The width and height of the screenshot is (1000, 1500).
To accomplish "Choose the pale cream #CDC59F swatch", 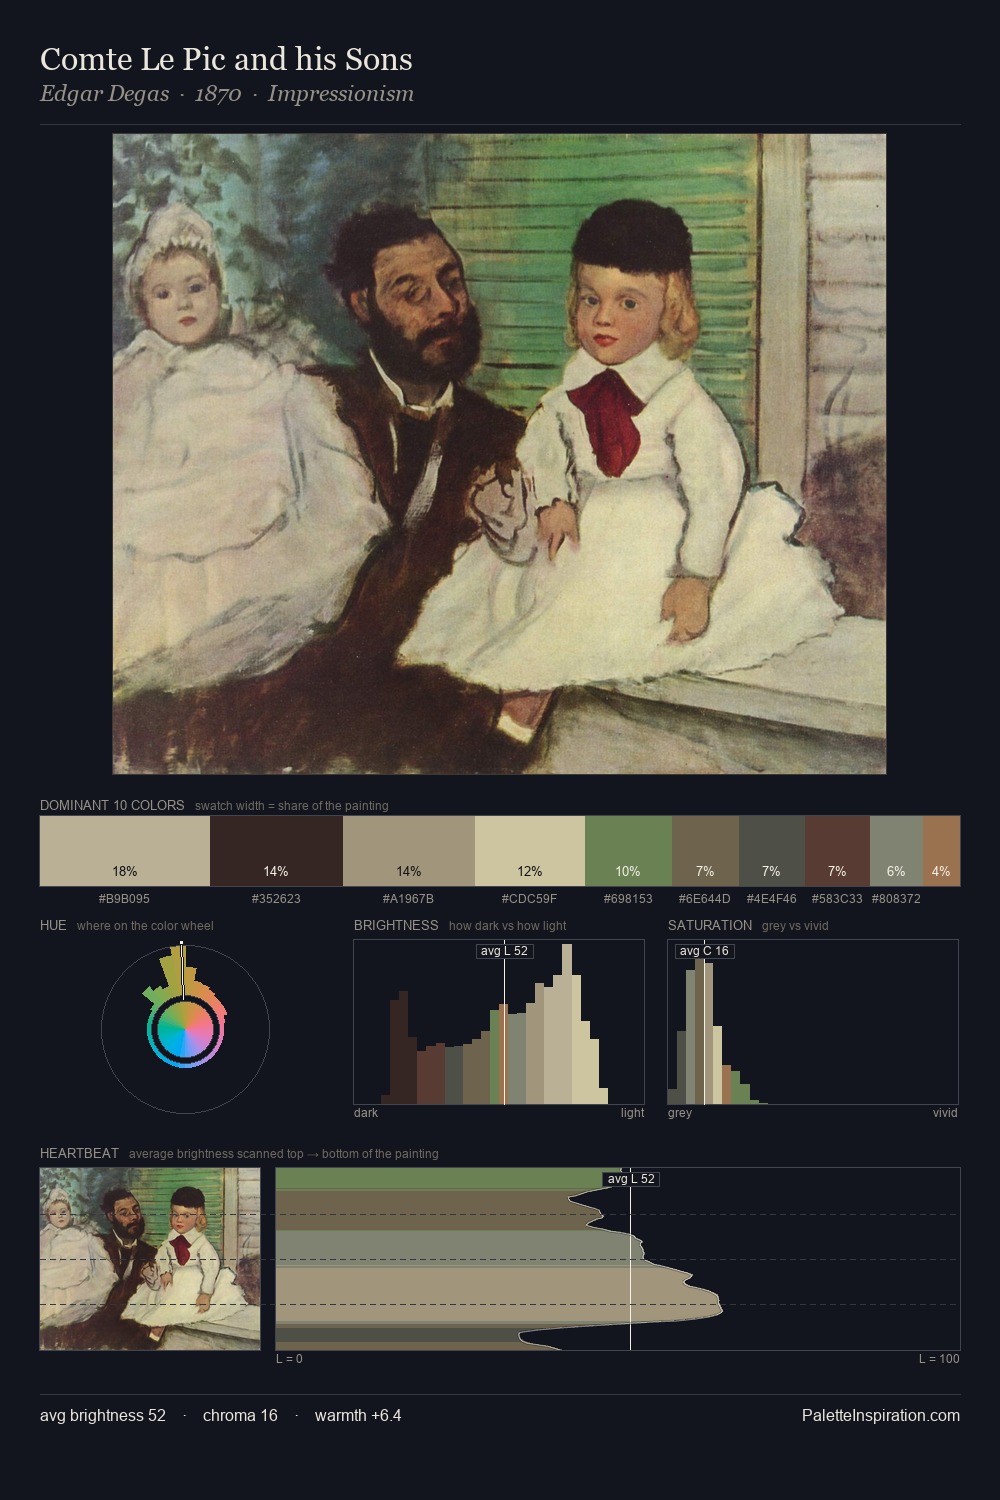I will point(530,851).
